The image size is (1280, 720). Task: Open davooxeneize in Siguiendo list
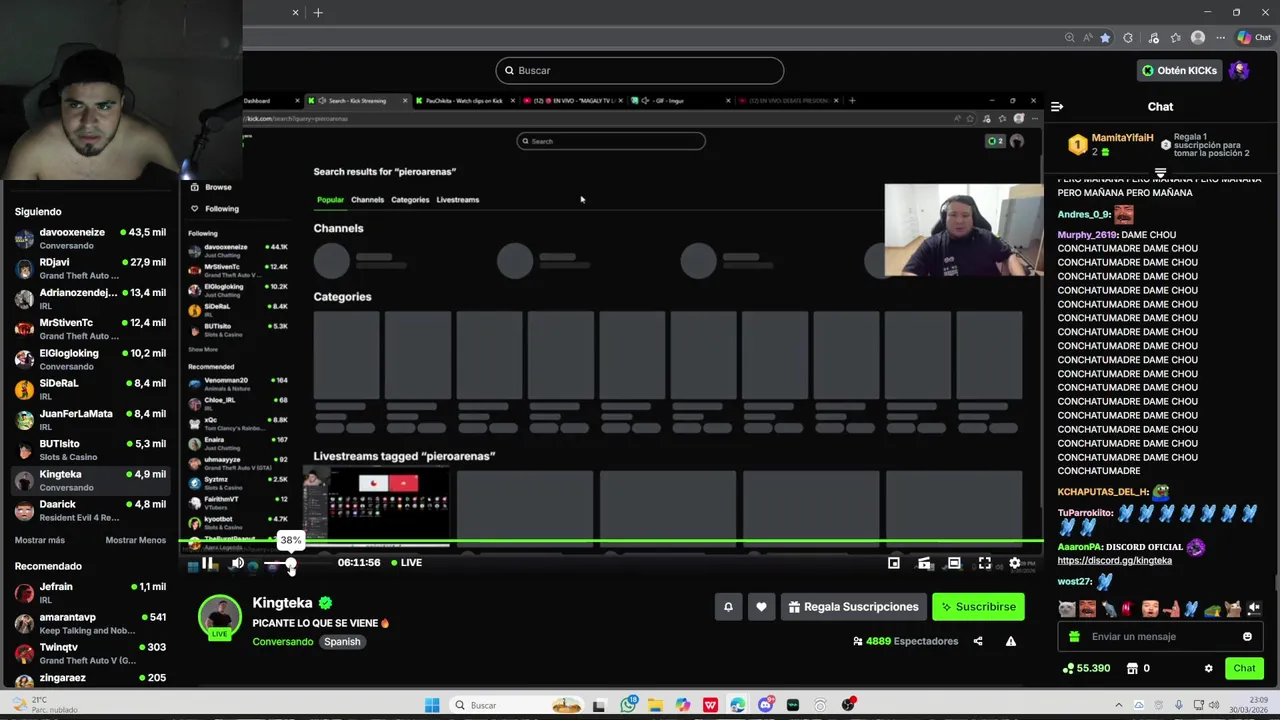91,238
